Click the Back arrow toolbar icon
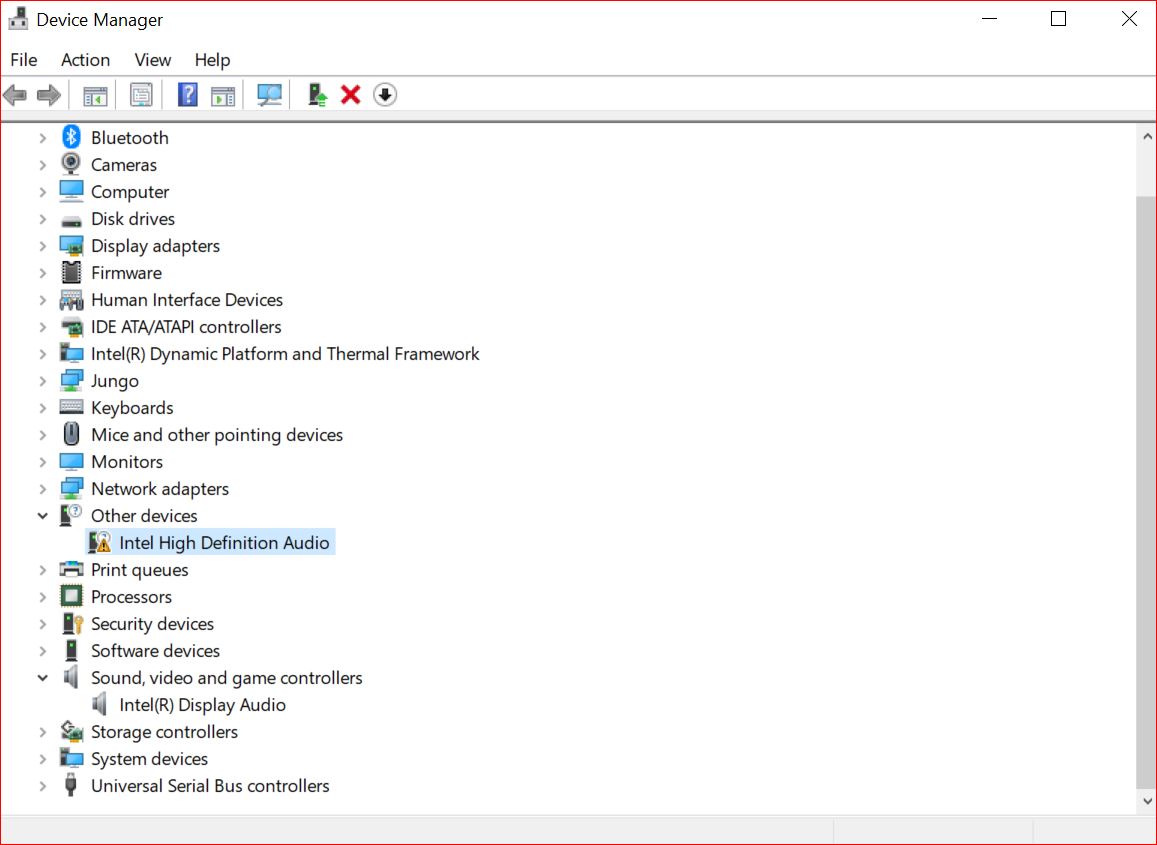 pyautogui.click(x=15, y=94)
